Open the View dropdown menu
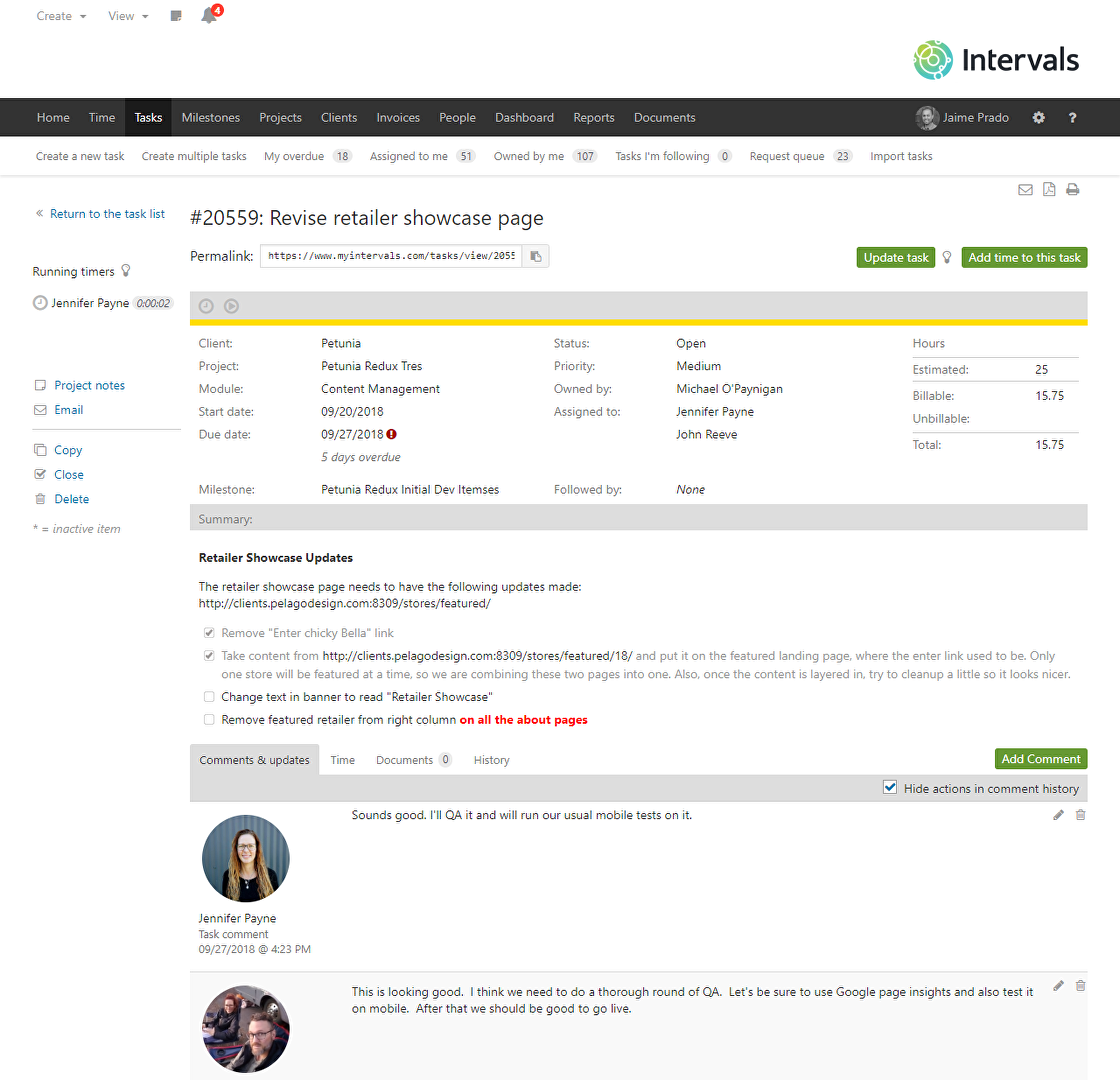This screenshot has height=1080, width=1120. 129,16
